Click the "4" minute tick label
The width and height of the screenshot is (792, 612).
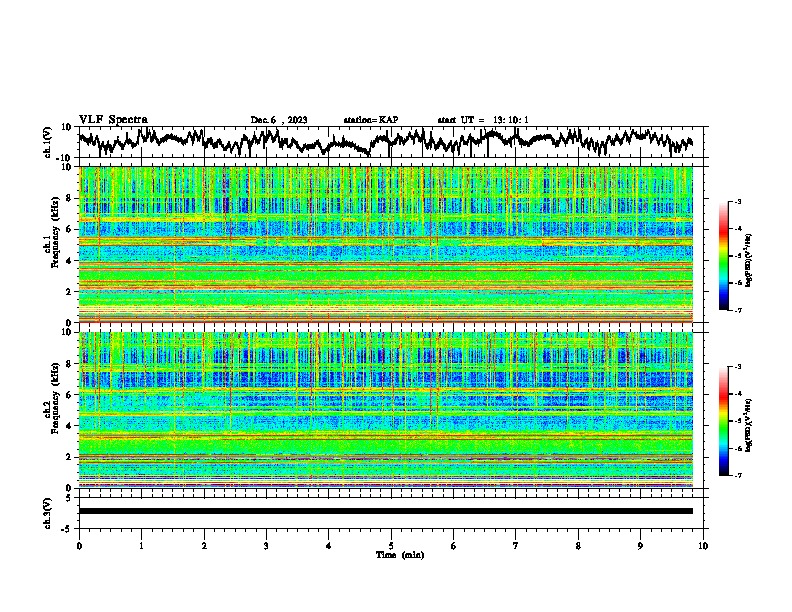point(329,546)
